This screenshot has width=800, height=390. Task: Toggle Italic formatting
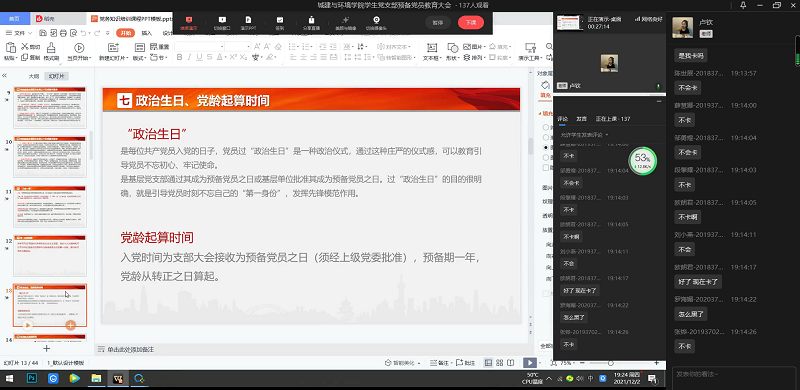point(189,57)
